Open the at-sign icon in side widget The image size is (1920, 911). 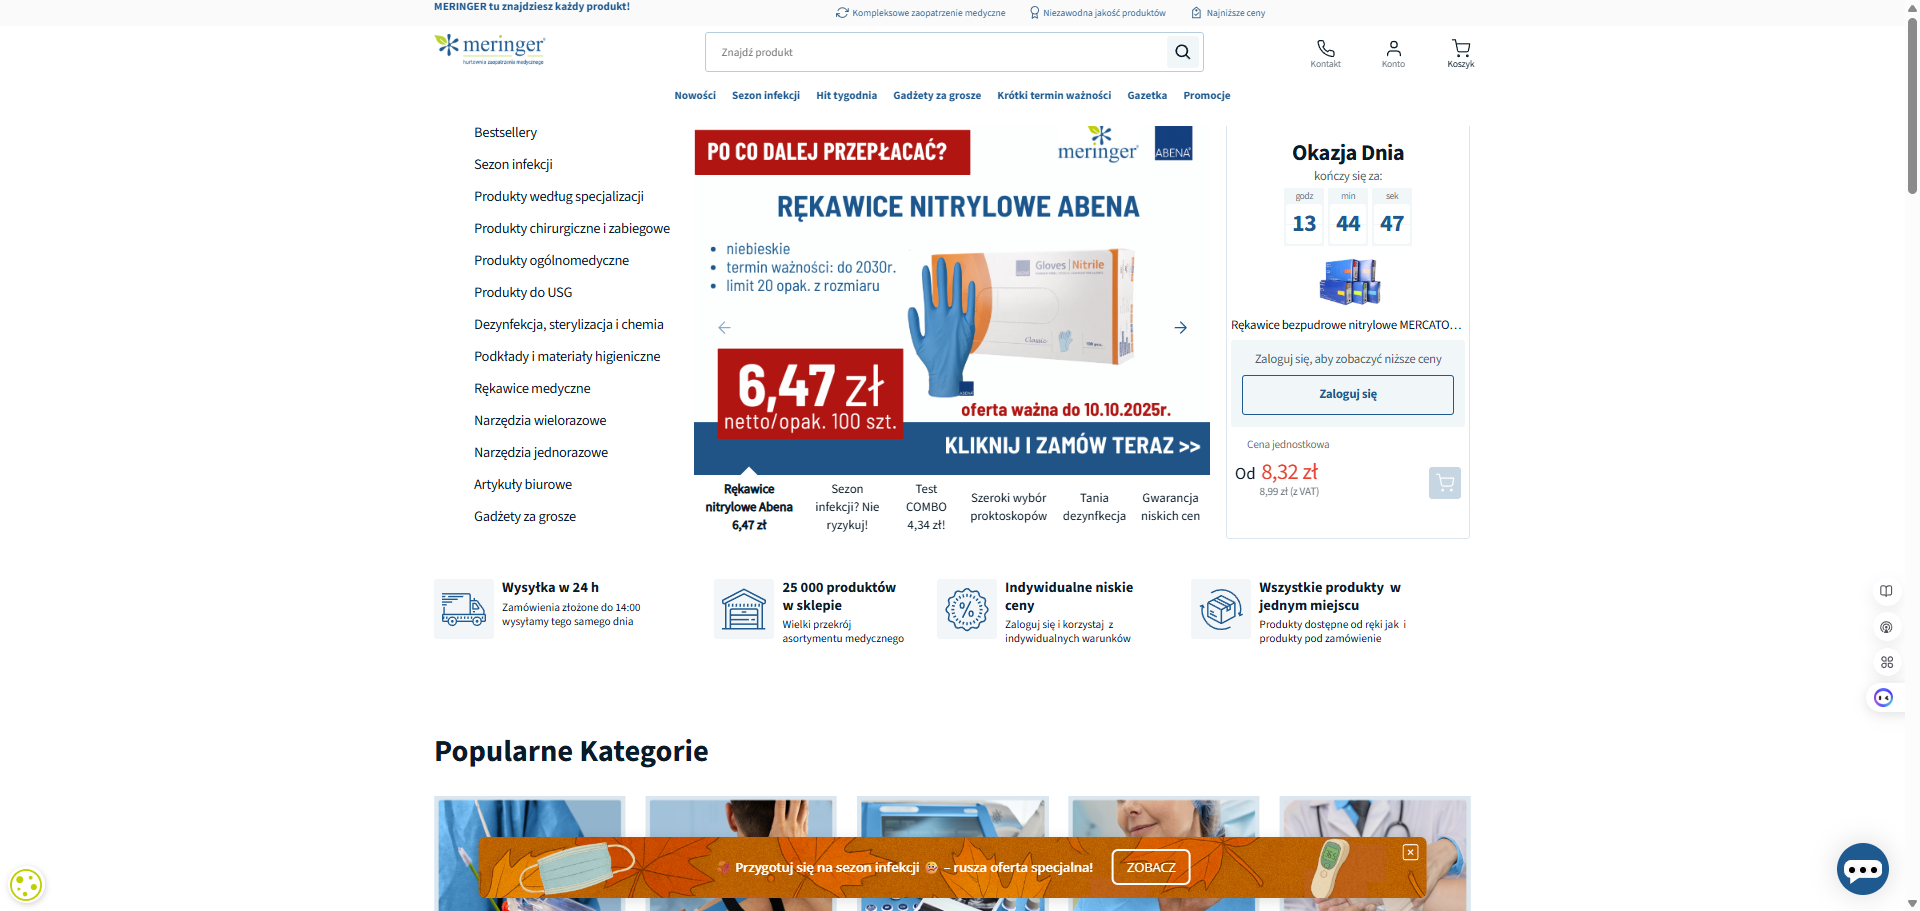pos(1886,627)
